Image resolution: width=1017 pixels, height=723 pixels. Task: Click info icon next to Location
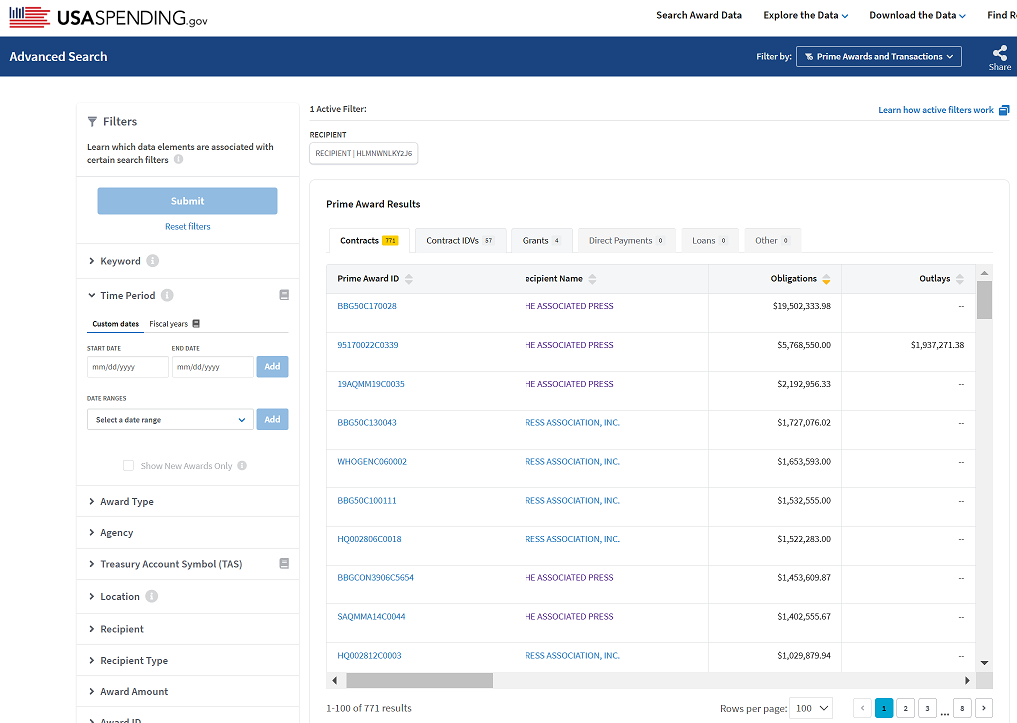coord(152,597)
